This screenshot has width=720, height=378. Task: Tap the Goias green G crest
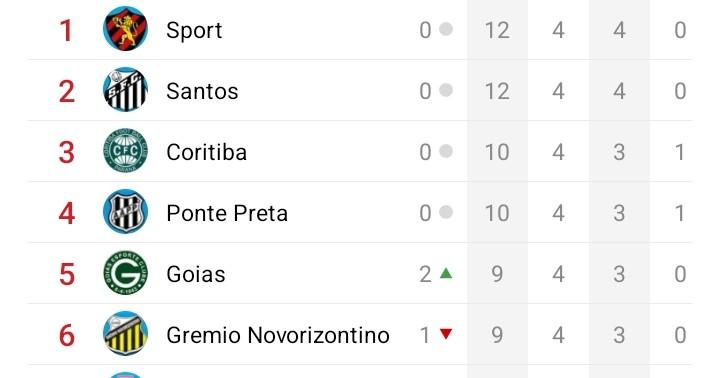(x=125, y=273)
